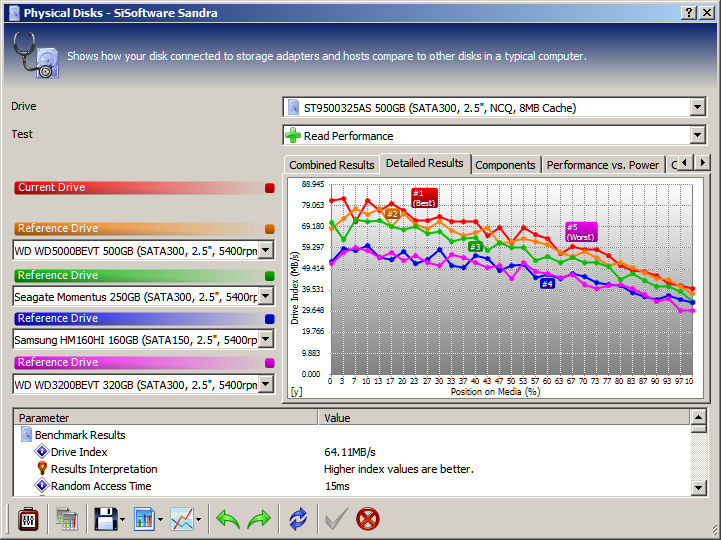
Task: Open the Components tab
Action: pyautogui.click(x=505, y=165)
